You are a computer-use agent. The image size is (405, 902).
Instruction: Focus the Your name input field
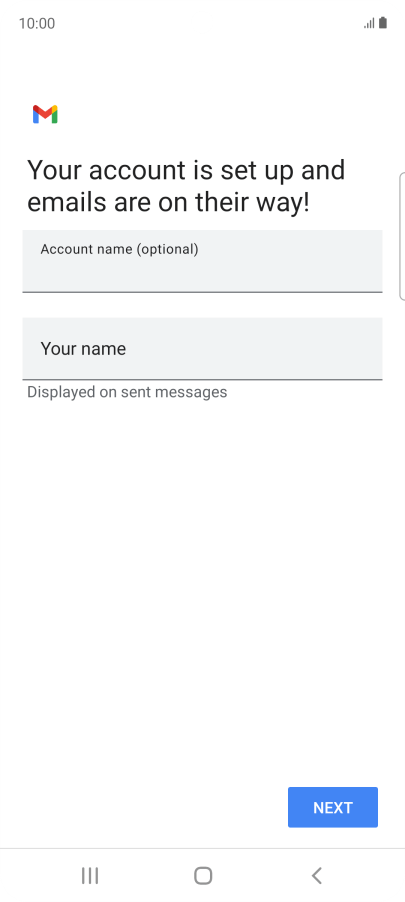coord(202,349)
